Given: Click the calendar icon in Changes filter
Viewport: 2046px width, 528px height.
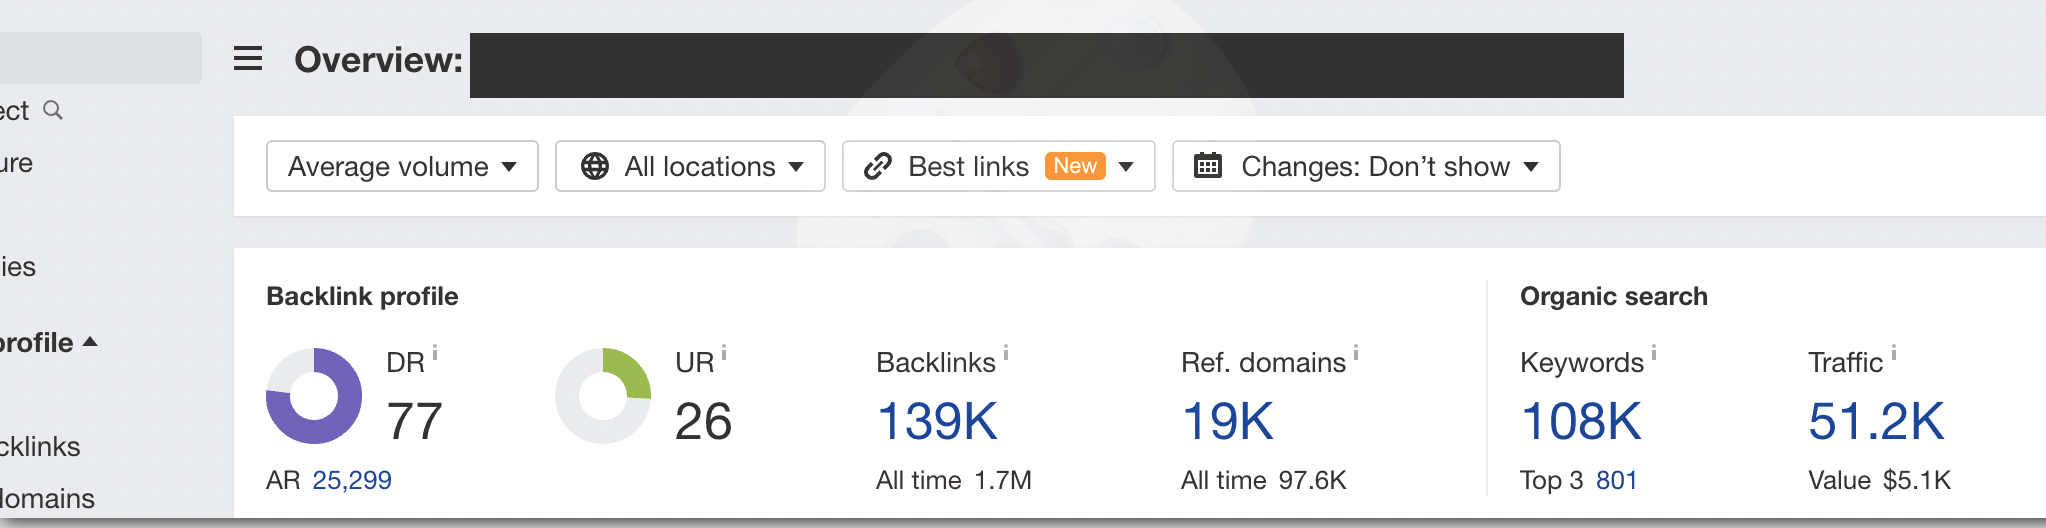Looking at the screenshot, I should 1208,166.
